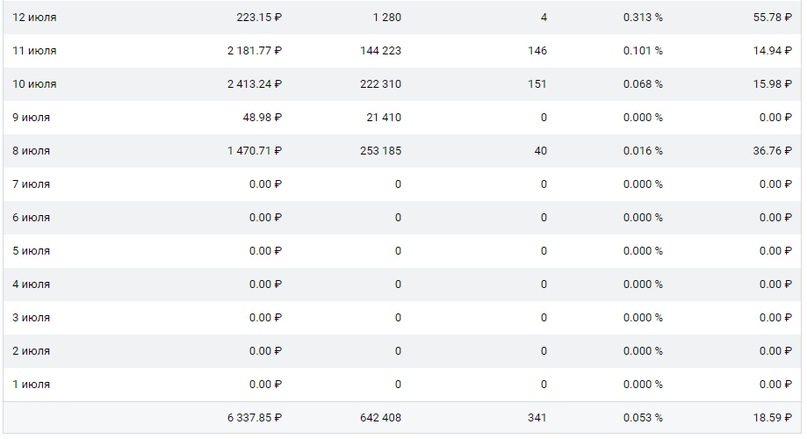Select the 0.313 % CTR cell
807x439 pixels.
pyautogui.click(x=643, y=17)
